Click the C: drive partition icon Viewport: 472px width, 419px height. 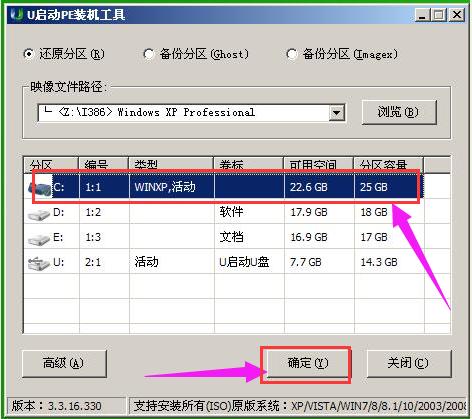[x=40, y=187]
